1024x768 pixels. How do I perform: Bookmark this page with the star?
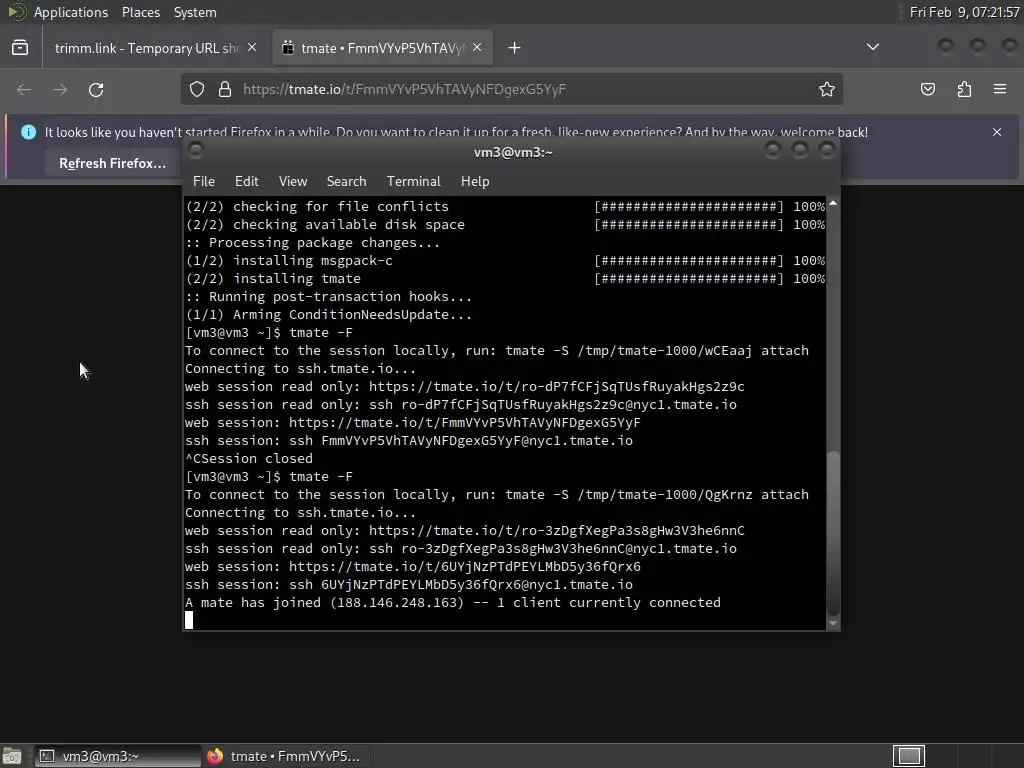coord(827,89)
